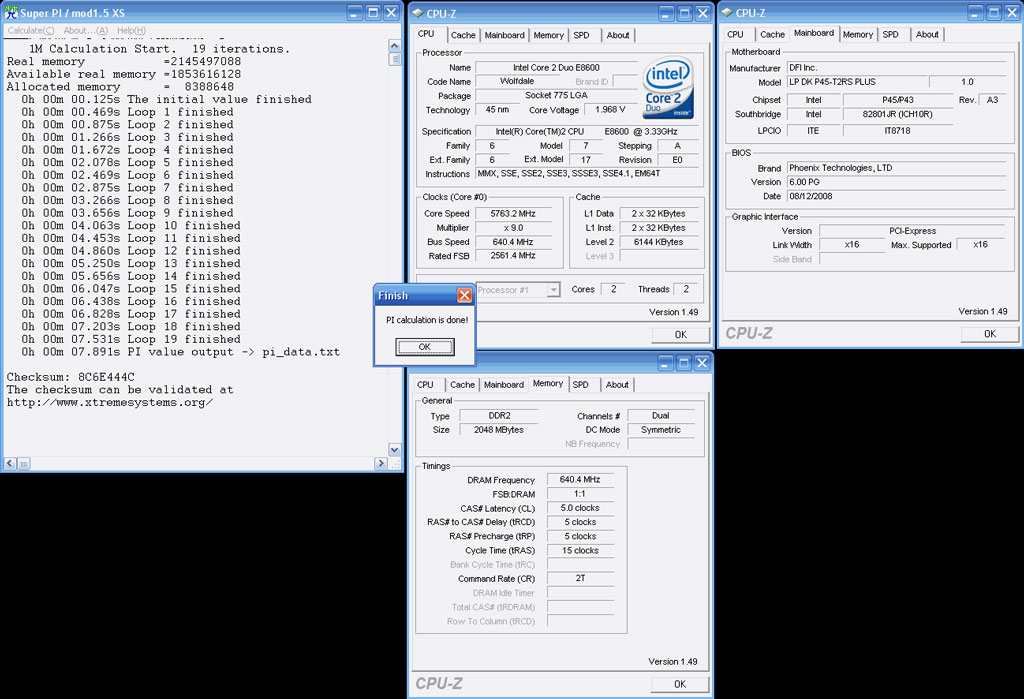The image size is (1024, 699).
Task: Select CPU tab in the top middle CPU-Z window
Action: point(426,34)
